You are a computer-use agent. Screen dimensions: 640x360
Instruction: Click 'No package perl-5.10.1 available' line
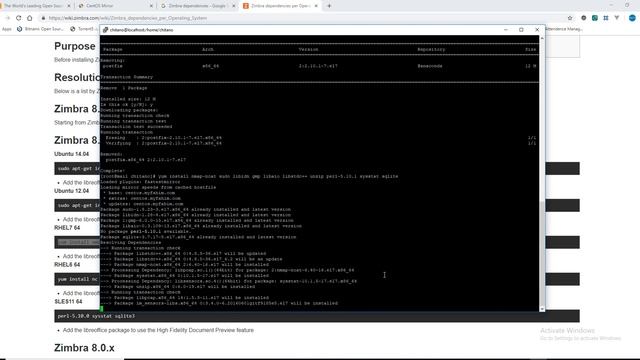(146, 231)
